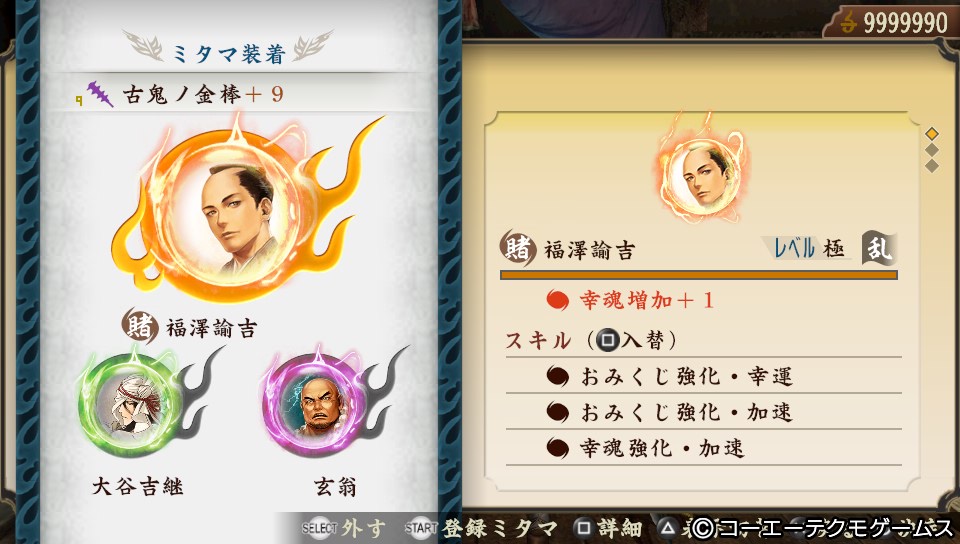Screen dimensions: 960x544
Task: Select the purple 玄翁 mitama orb
Action: (317, 403)
